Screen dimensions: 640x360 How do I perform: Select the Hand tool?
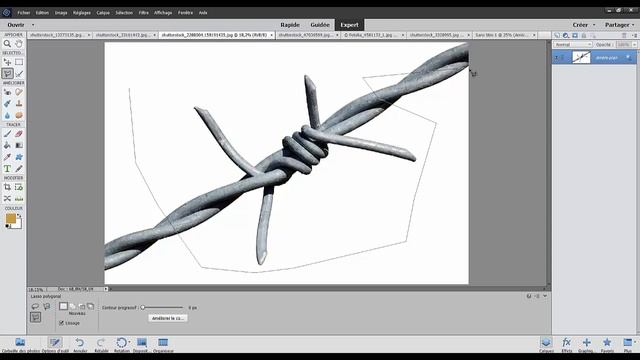pyautogui.click(x=19, y=44)
